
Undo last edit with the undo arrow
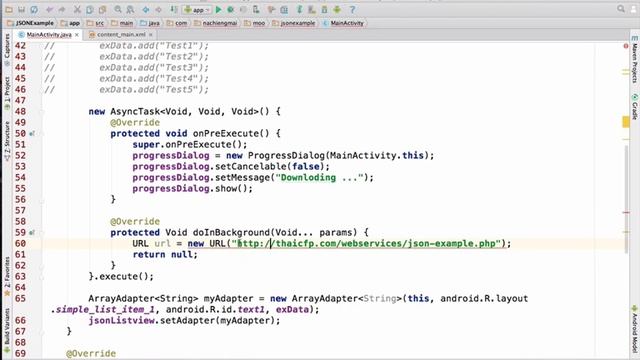tap(50, 9)
